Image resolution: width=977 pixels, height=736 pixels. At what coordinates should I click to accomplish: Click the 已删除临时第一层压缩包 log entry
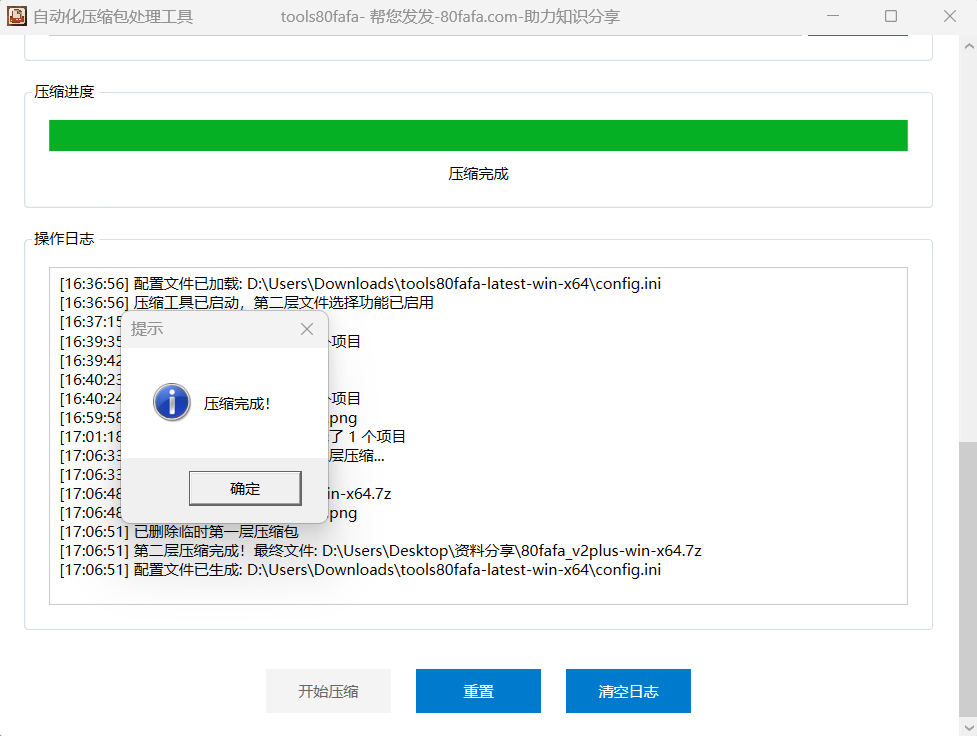[215, 532]
